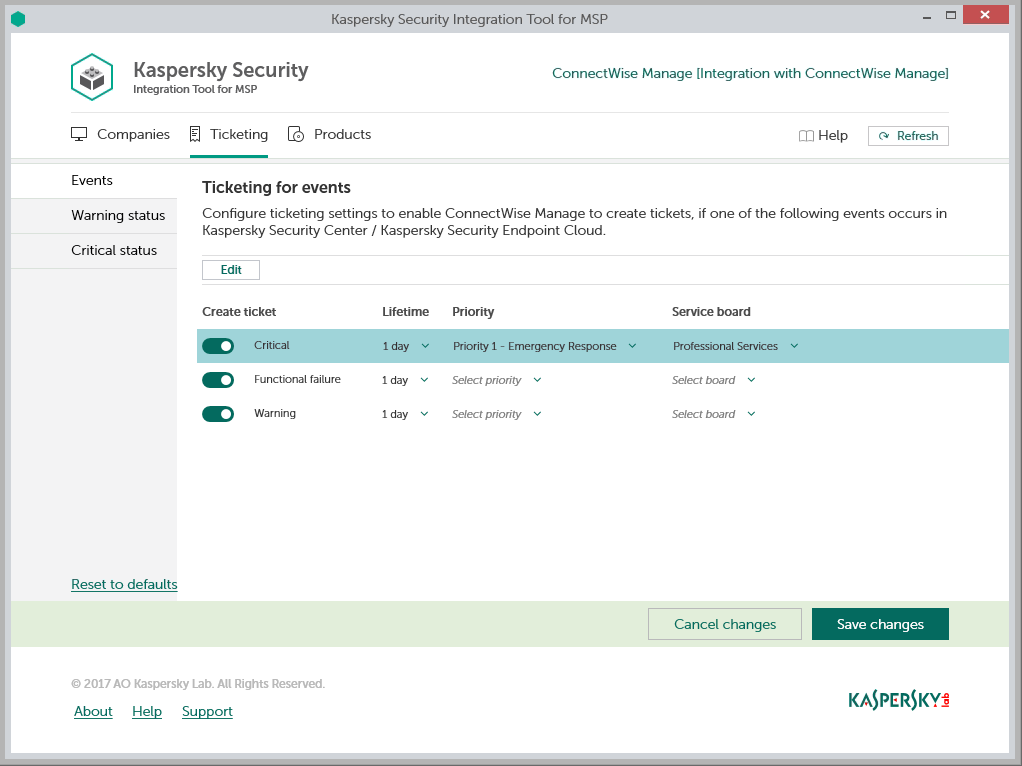The height and width of the screenshot is (766, 1022).
Task: Click the Ticketing clipboard icon
Action: pyautogui.click(x=196, y=134)
